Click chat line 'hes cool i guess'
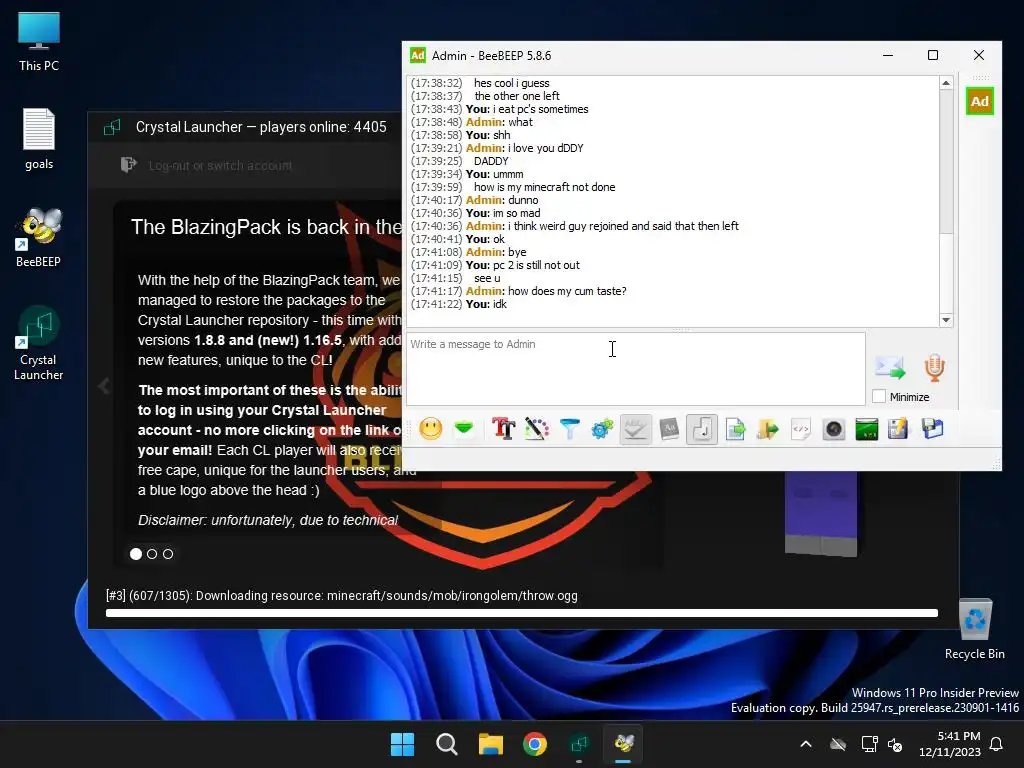The height and width of the screenshot is (768, 1024). tap(511, 83)
